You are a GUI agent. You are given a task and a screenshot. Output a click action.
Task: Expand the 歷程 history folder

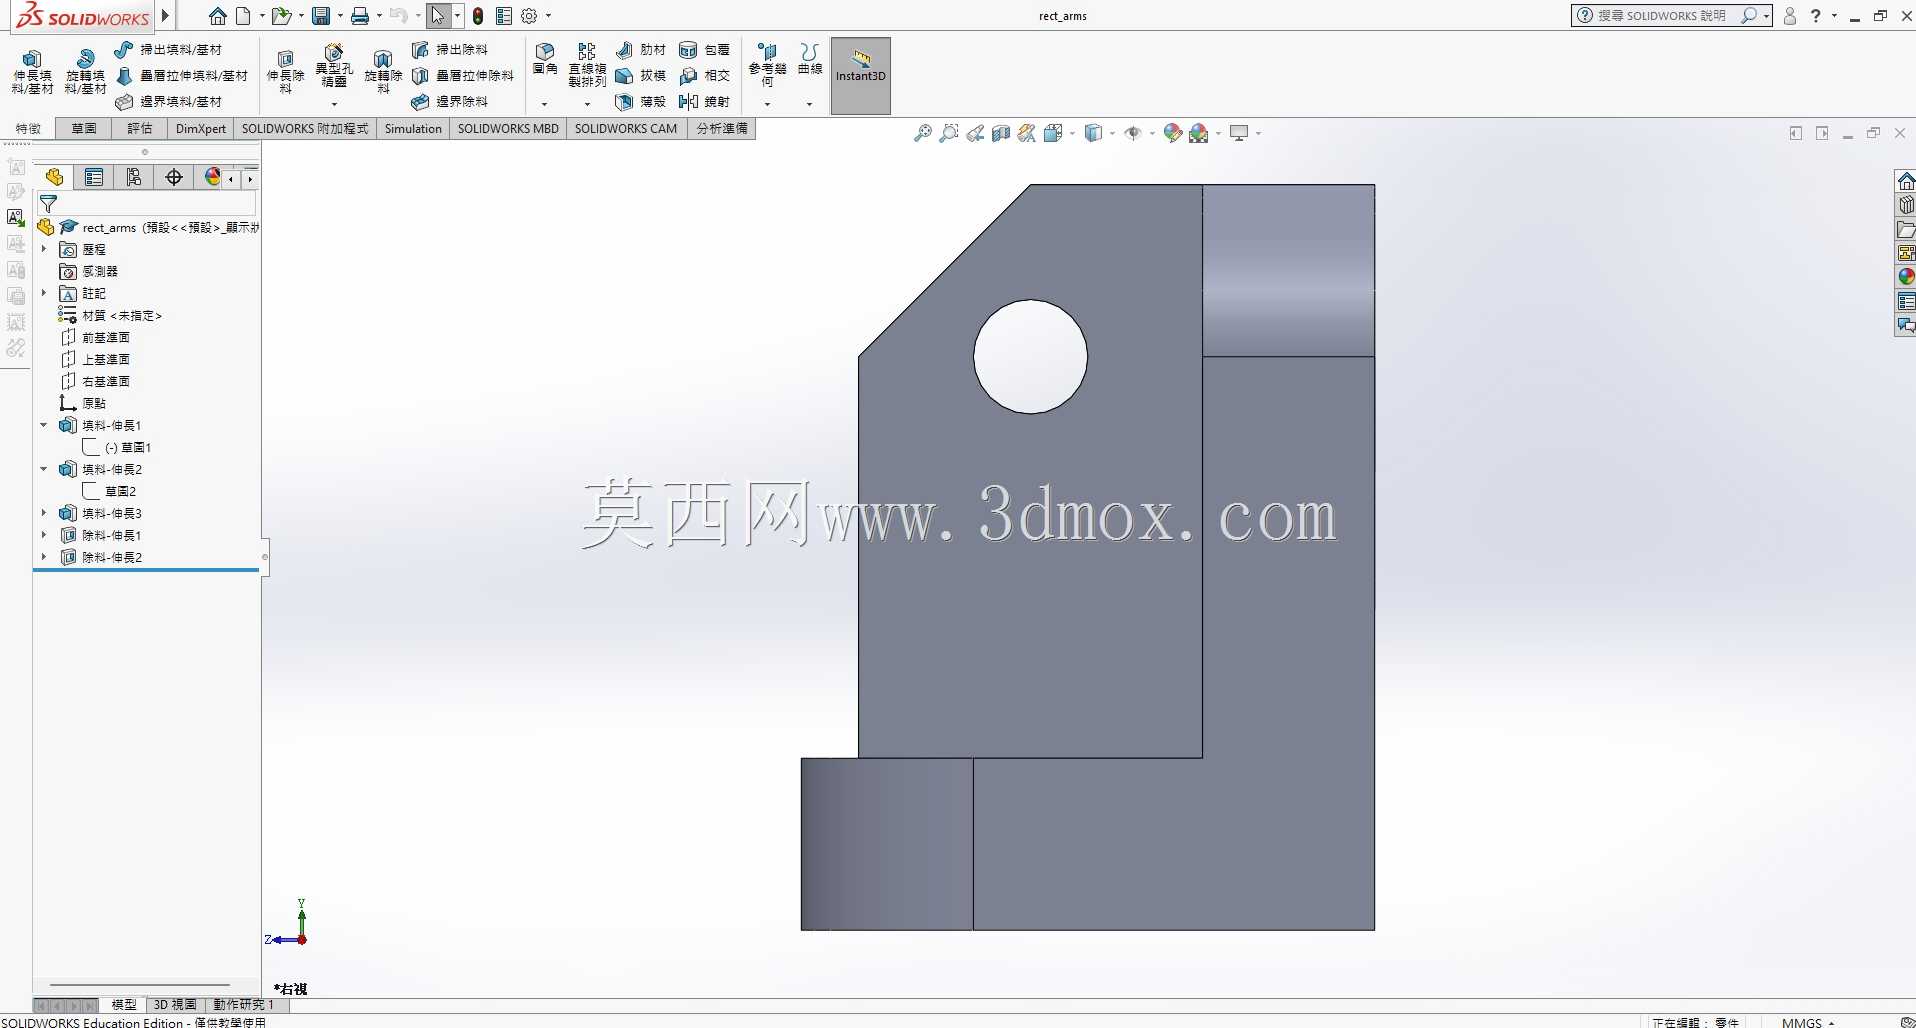44,249
